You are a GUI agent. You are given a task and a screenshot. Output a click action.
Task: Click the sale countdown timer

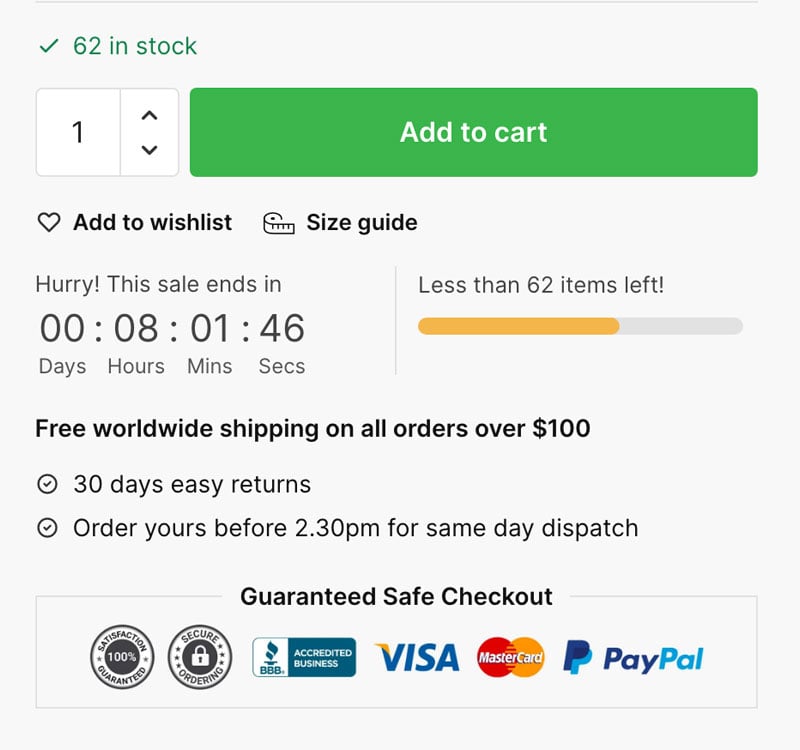tap(172, 328)
